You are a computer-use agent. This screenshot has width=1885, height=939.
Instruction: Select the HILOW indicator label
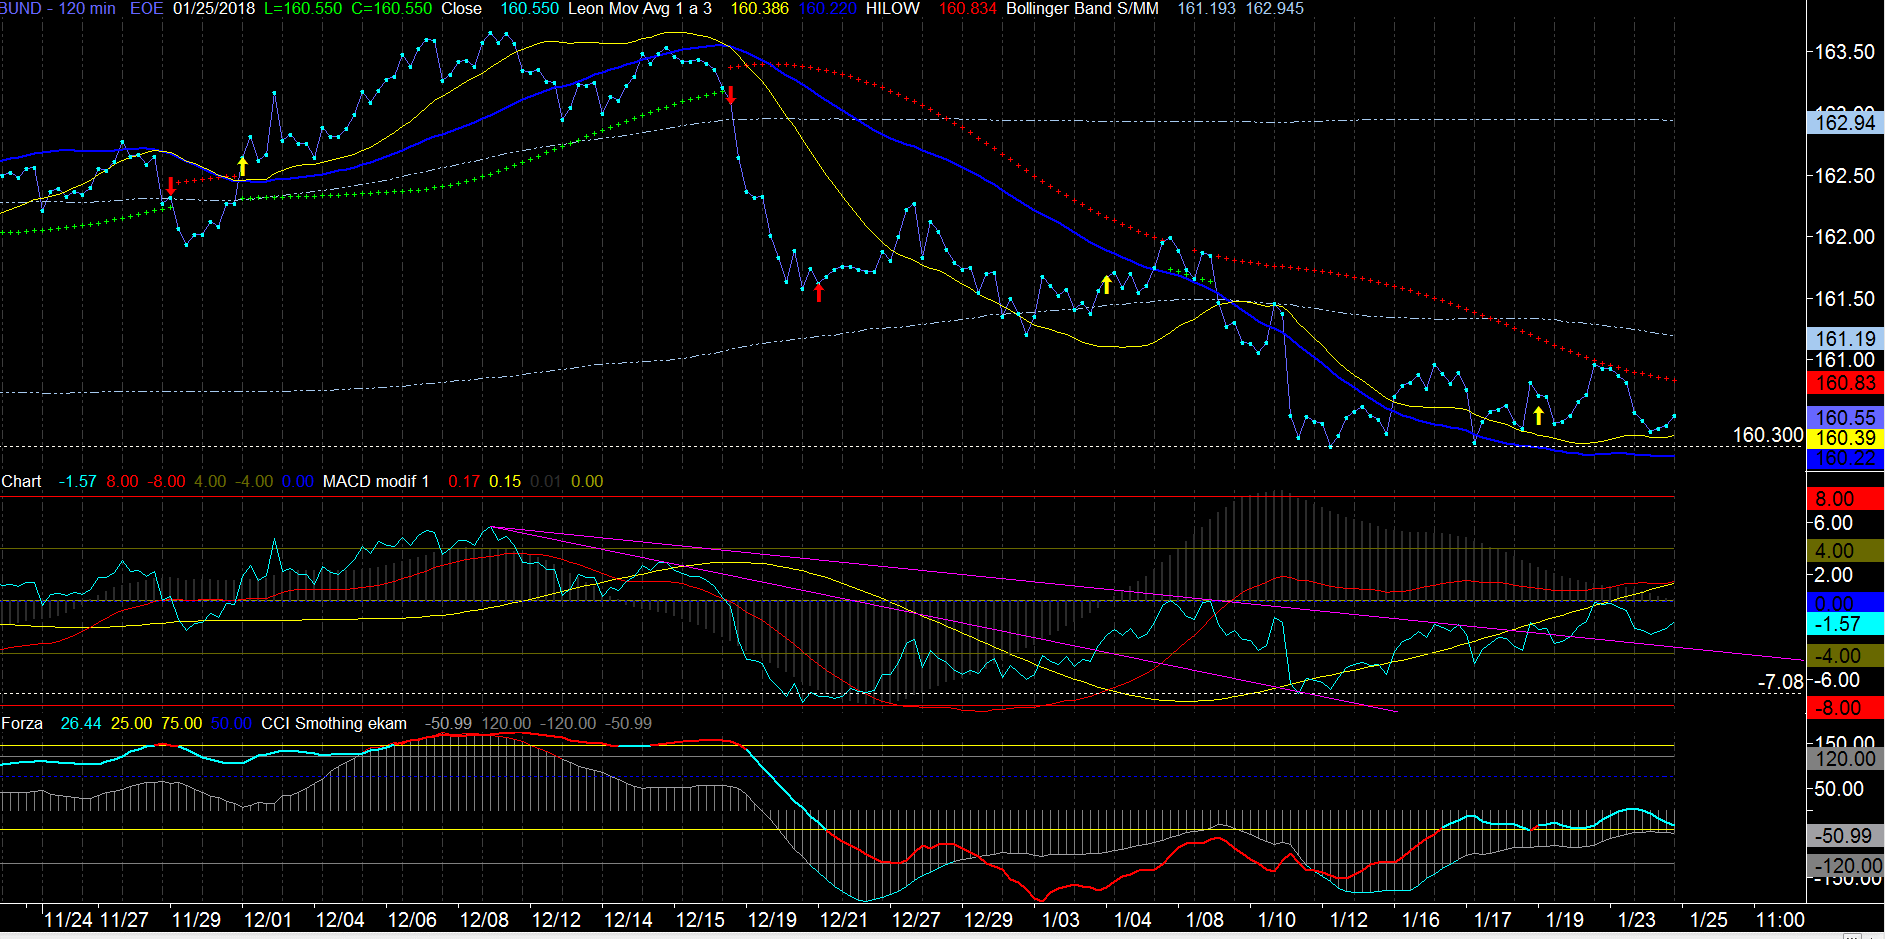(893, 8)
